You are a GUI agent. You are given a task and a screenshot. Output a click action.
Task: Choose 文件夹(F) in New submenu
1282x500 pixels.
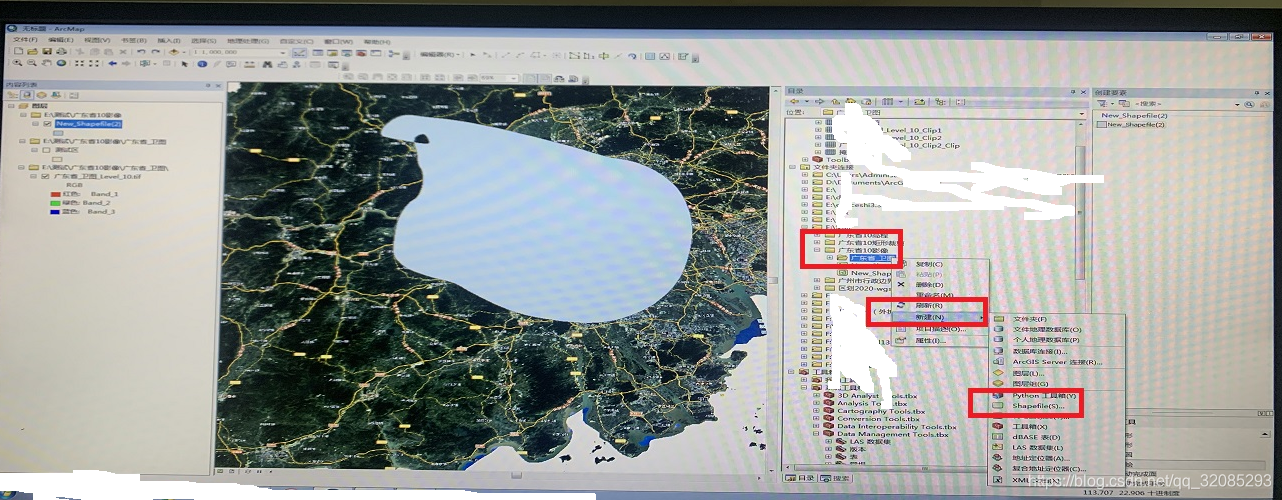click(x=1030, y=319)
